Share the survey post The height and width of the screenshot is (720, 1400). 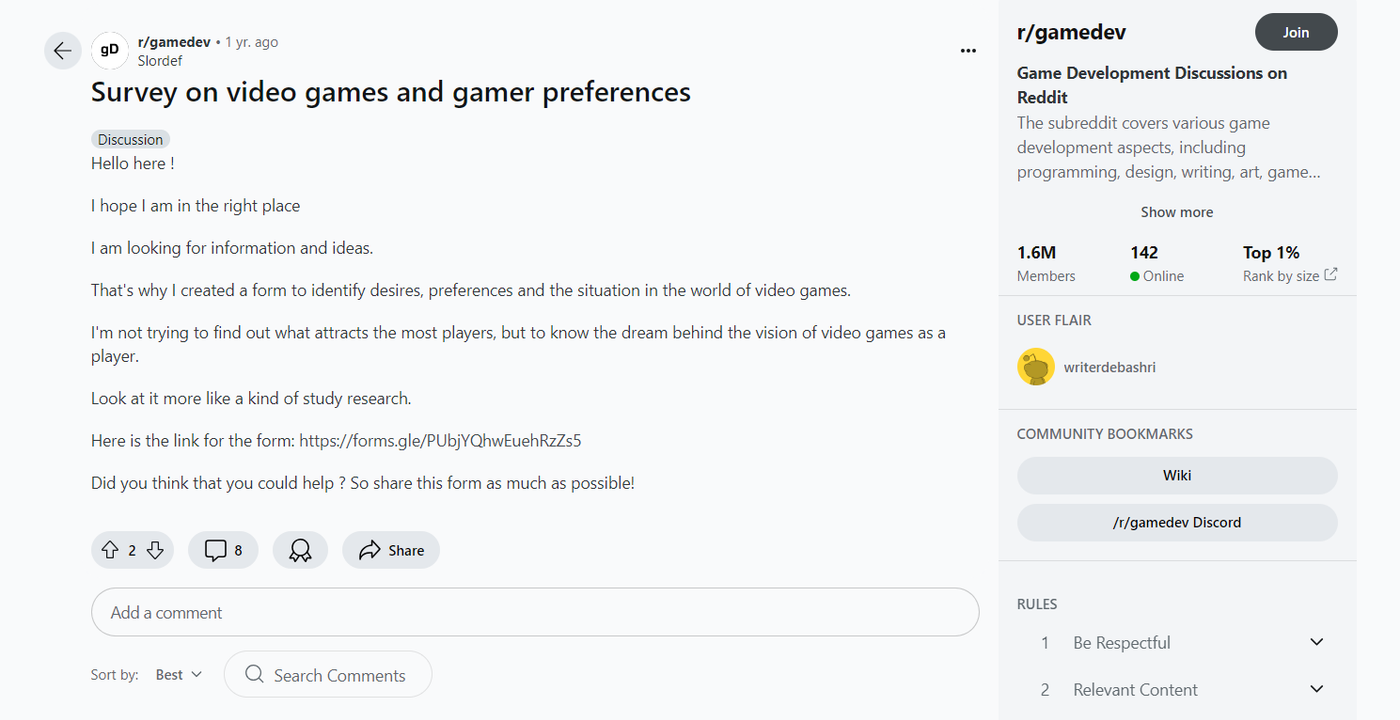391,550
